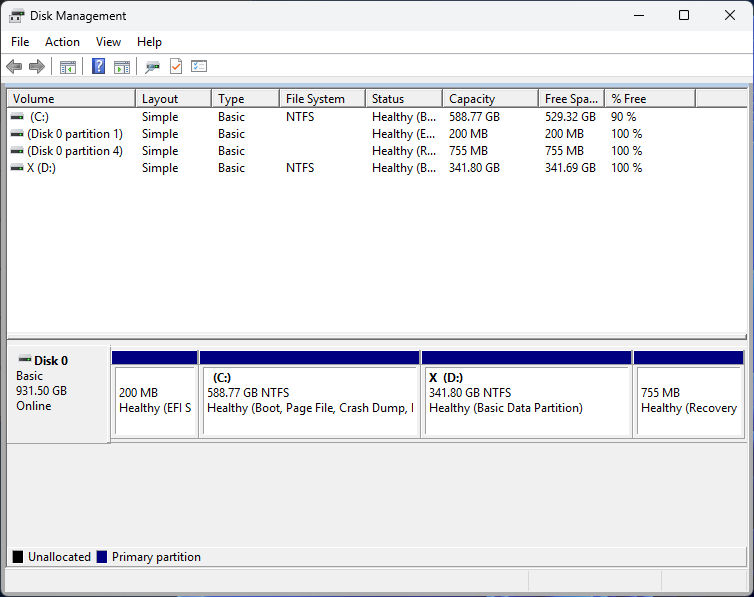The height and width of the screenshot is (597, 754).
Task: Select the (Disk 0 partition 4) volume row
Action: tap(377, 150)
